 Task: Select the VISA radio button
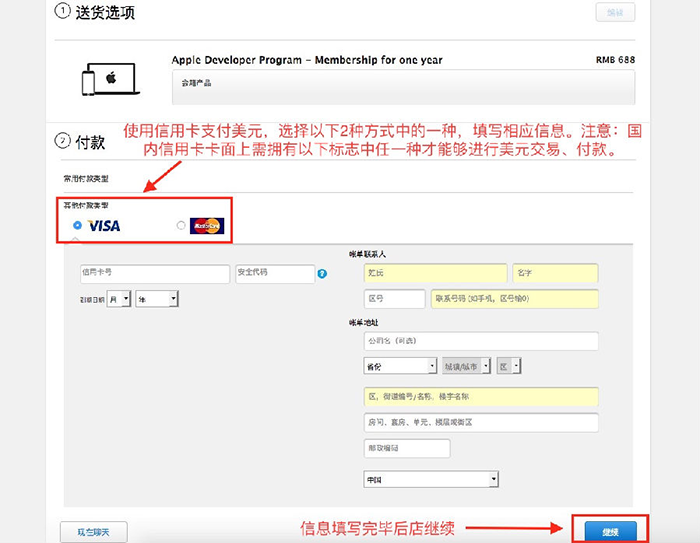[77, 226]
